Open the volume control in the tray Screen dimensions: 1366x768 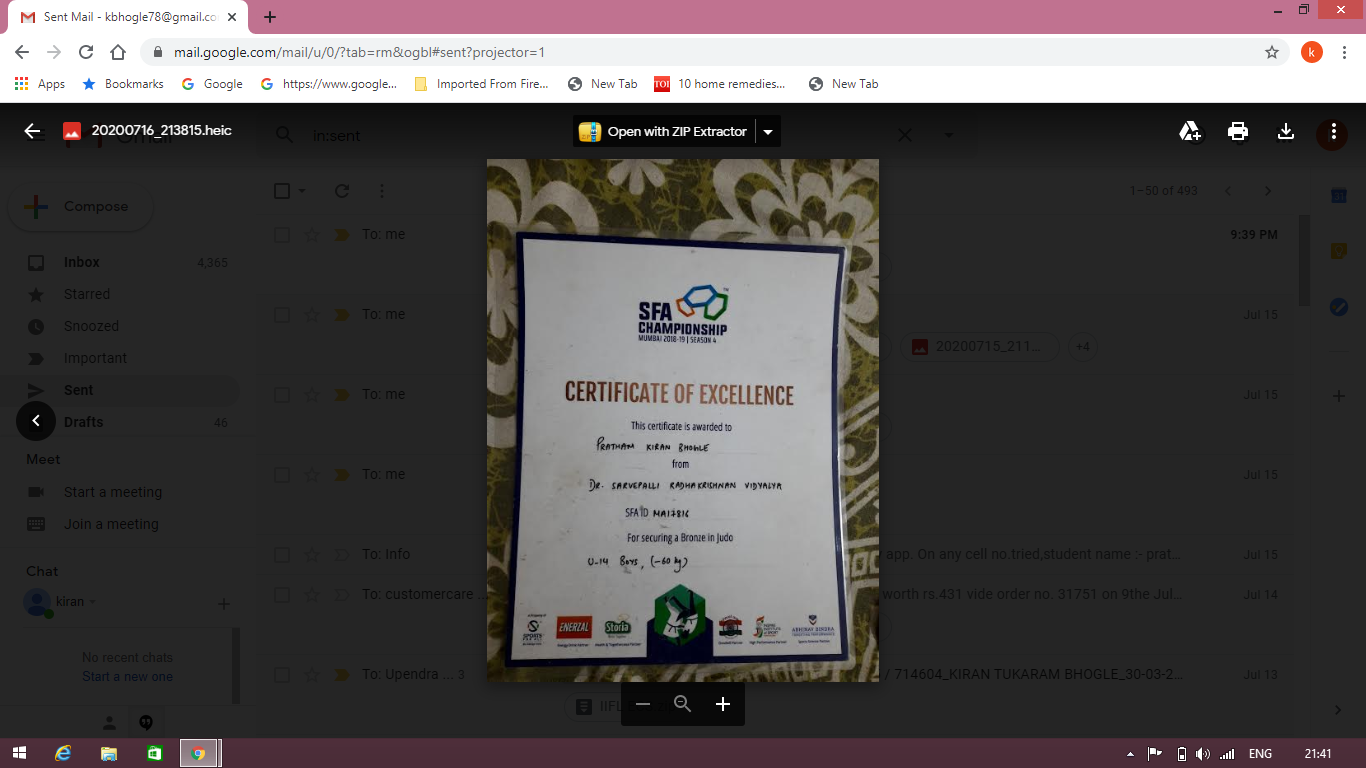tap(1203, 754)
